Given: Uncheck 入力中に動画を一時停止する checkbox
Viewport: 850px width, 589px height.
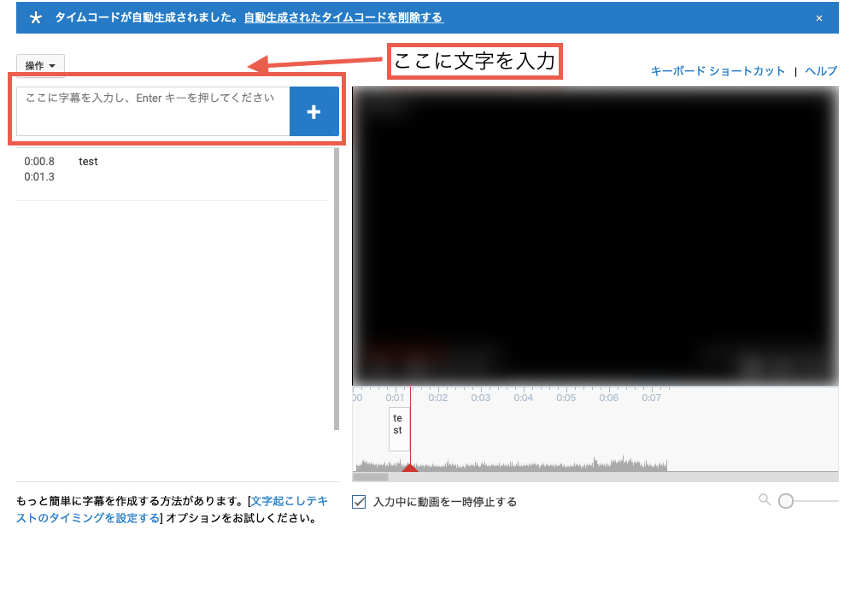Looking at the screenshot, I should pos(359,502).
